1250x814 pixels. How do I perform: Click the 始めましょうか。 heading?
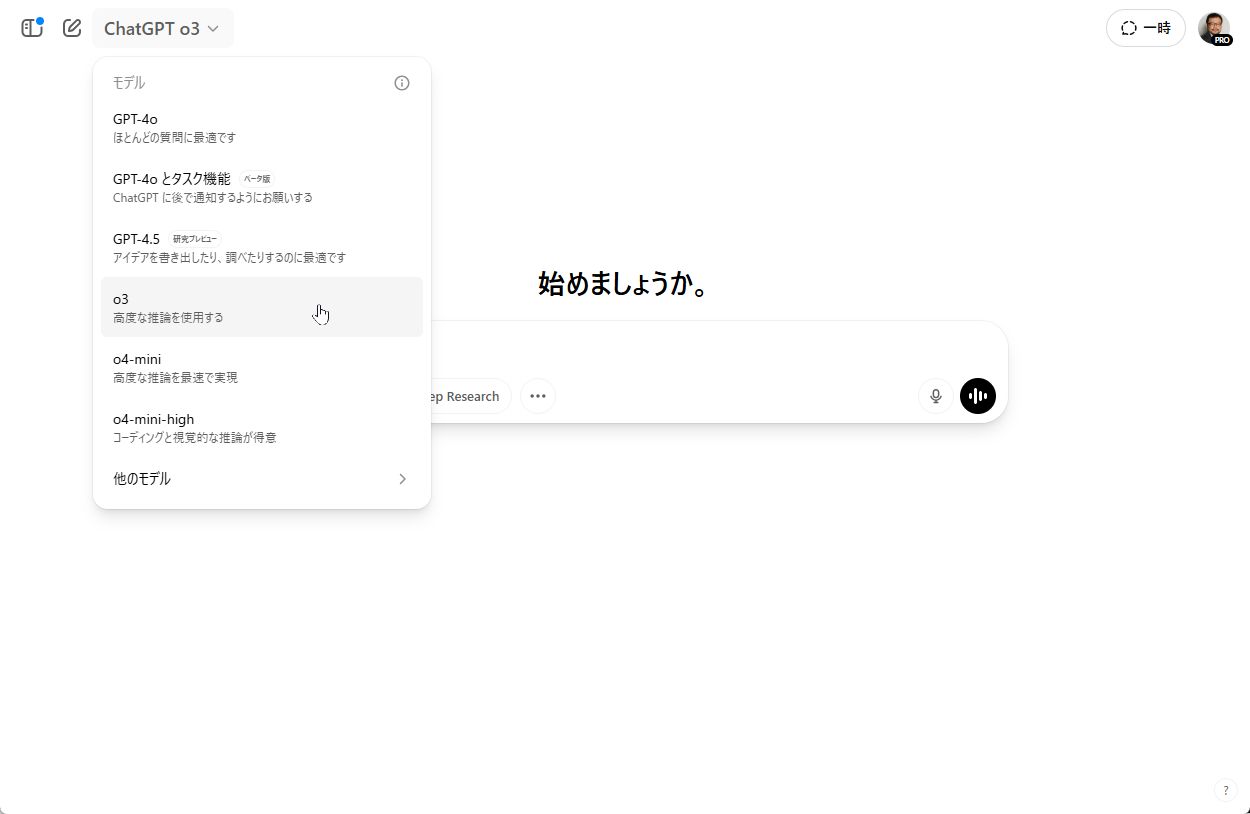(625, 284)
